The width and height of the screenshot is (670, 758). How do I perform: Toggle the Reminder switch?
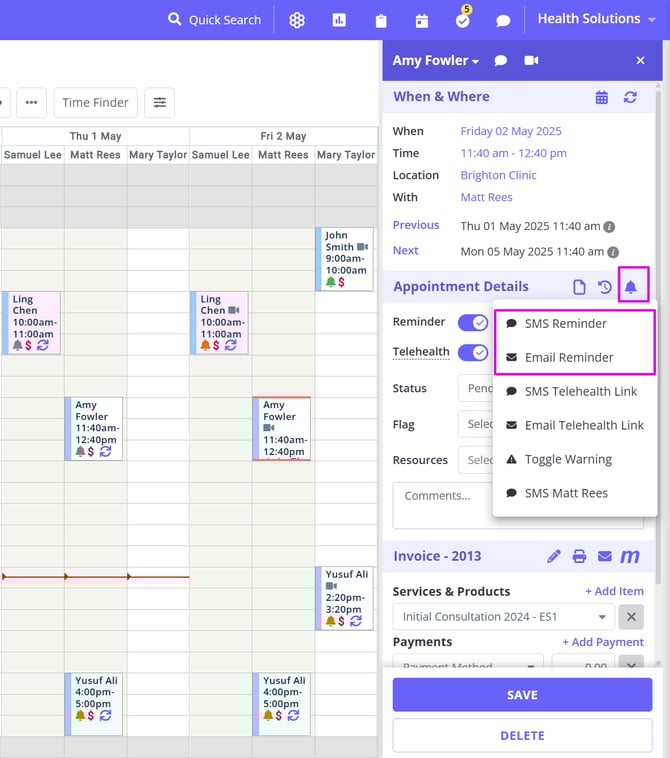472,322
